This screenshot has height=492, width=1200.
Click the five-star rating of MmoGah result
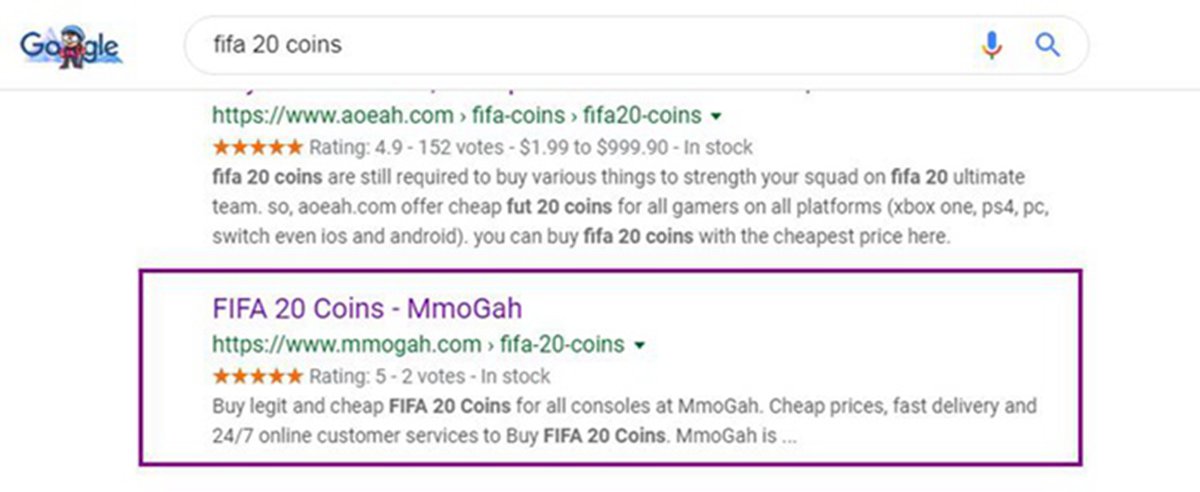(x=257, y=377)
